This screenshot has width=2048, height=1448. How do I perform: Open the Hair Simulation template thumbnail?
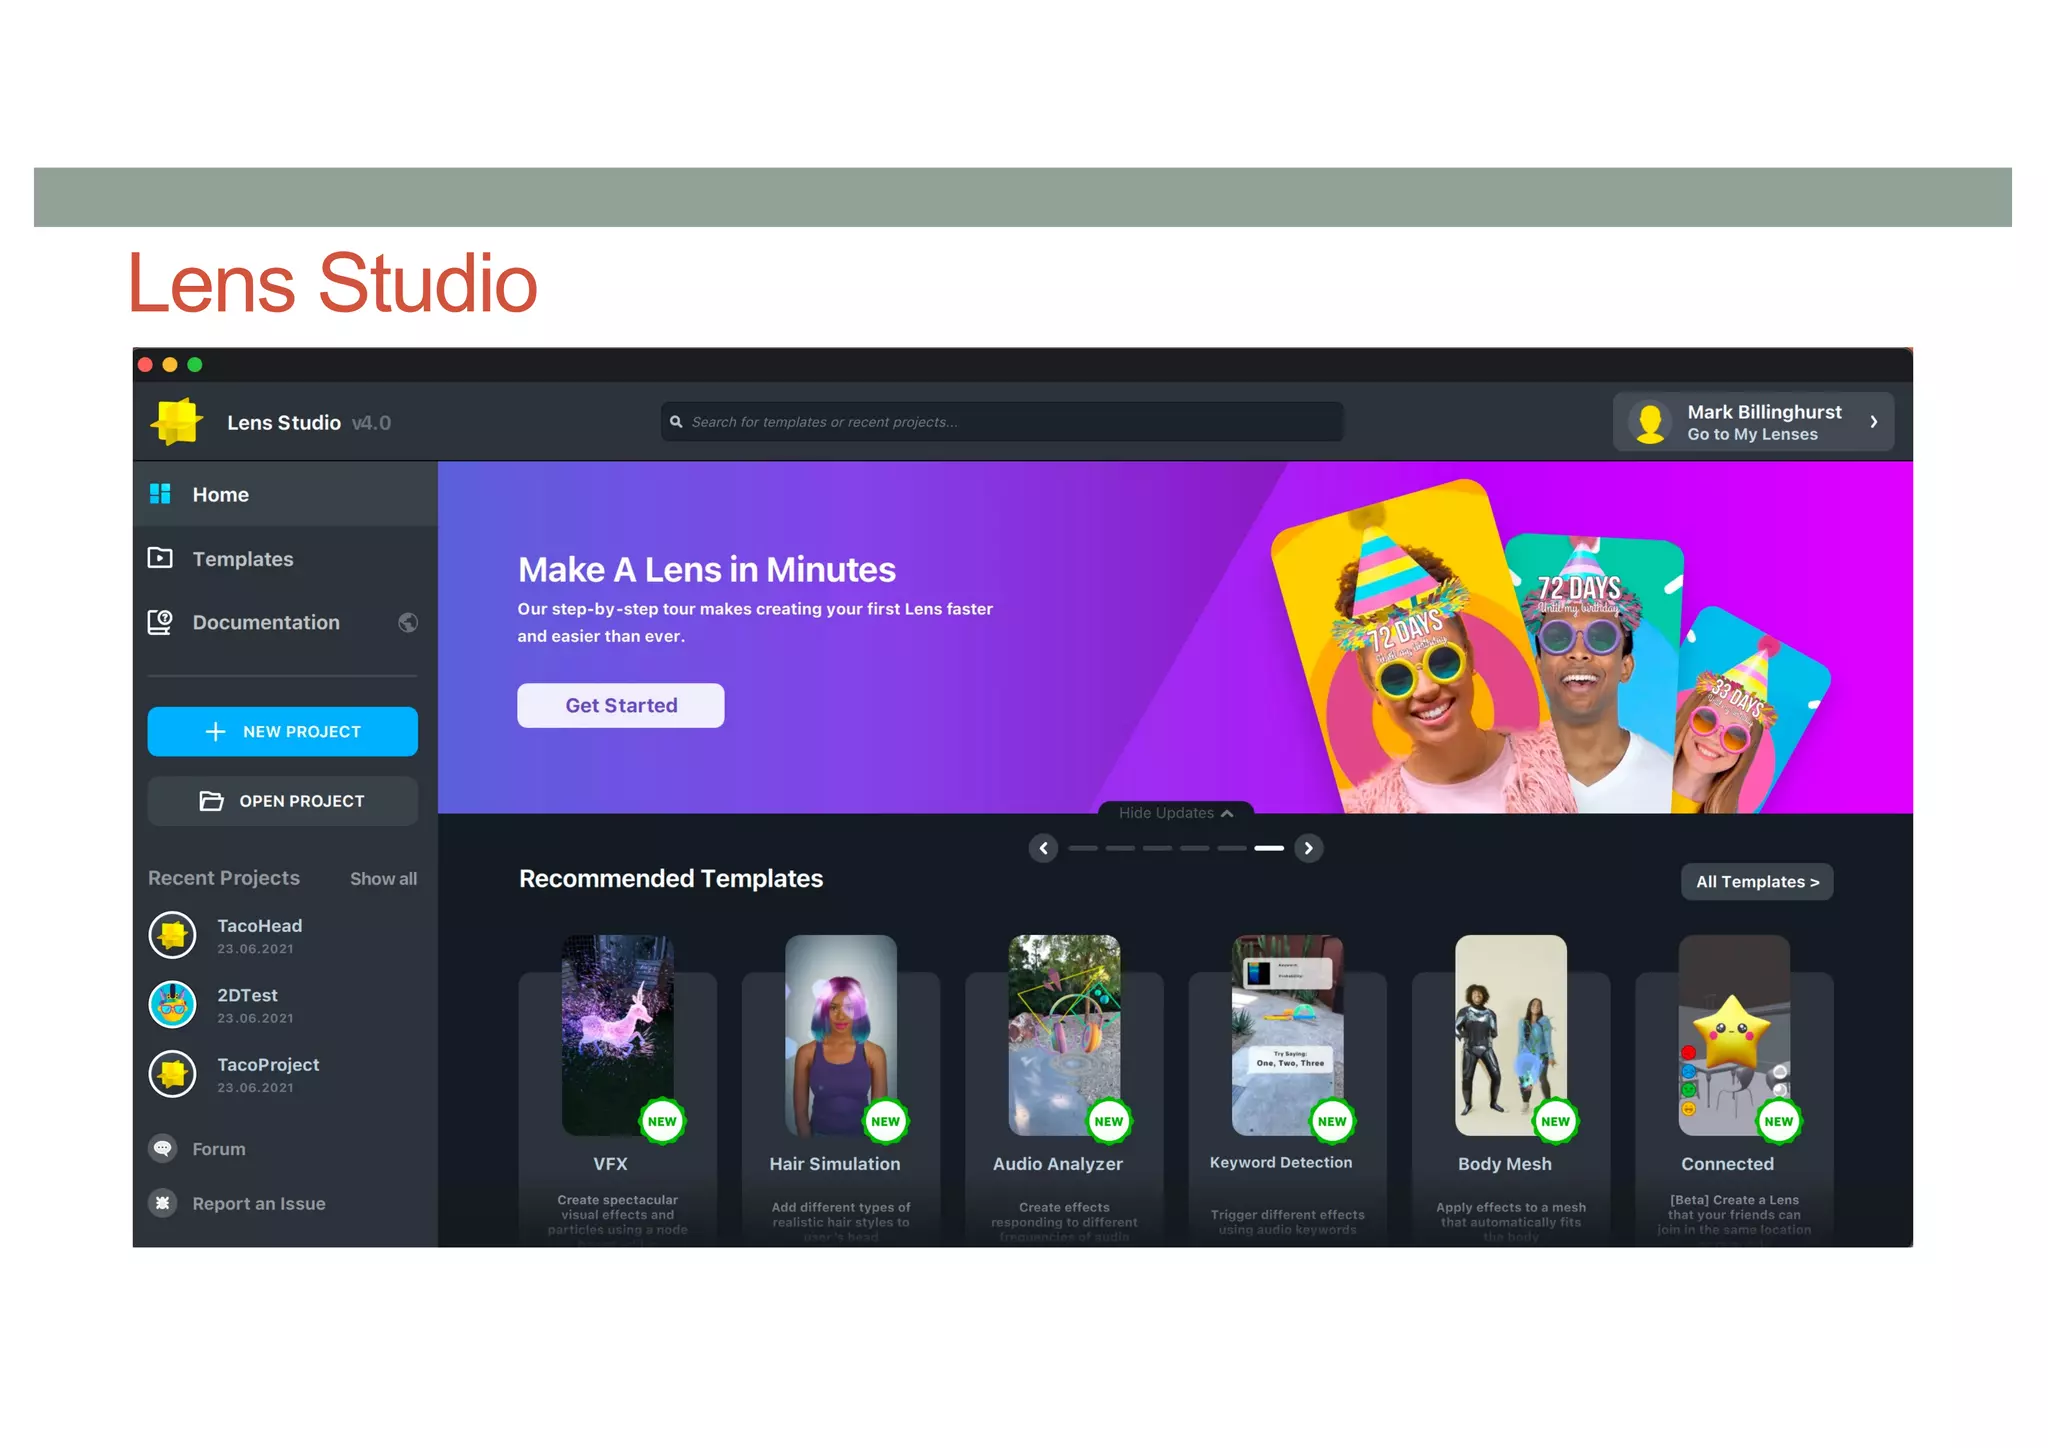841,1035
